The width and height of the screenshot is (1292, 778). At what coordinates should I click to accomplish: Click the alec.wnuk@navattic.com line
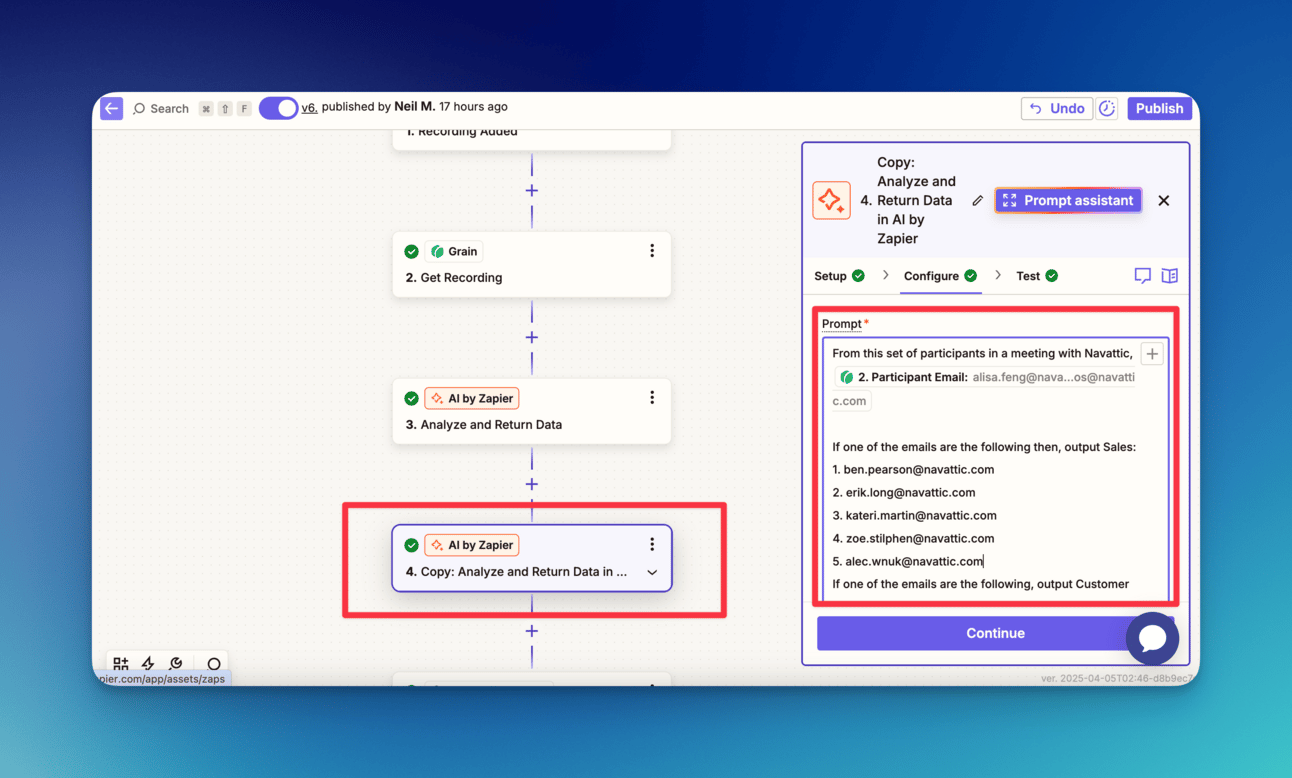coord(907,561)
